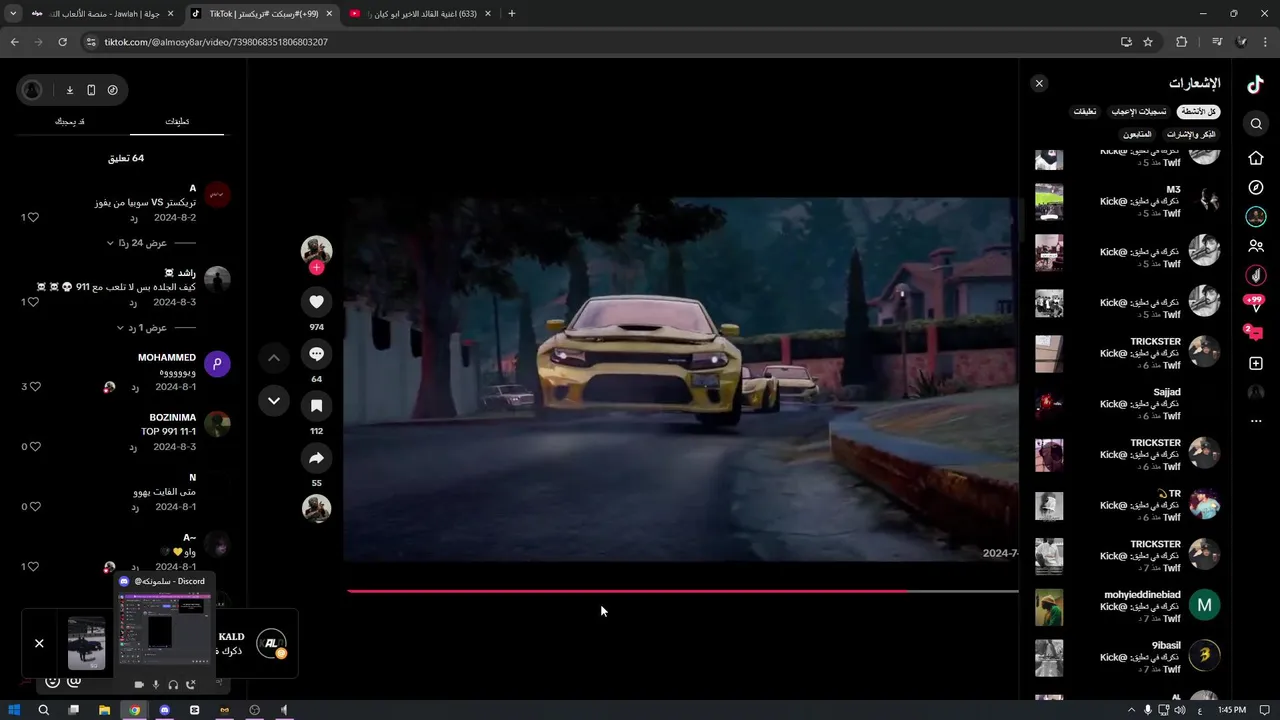Switch to the YouTube browser tab
The width and height of the screenshot is (1280, 720).
point(420,14)
